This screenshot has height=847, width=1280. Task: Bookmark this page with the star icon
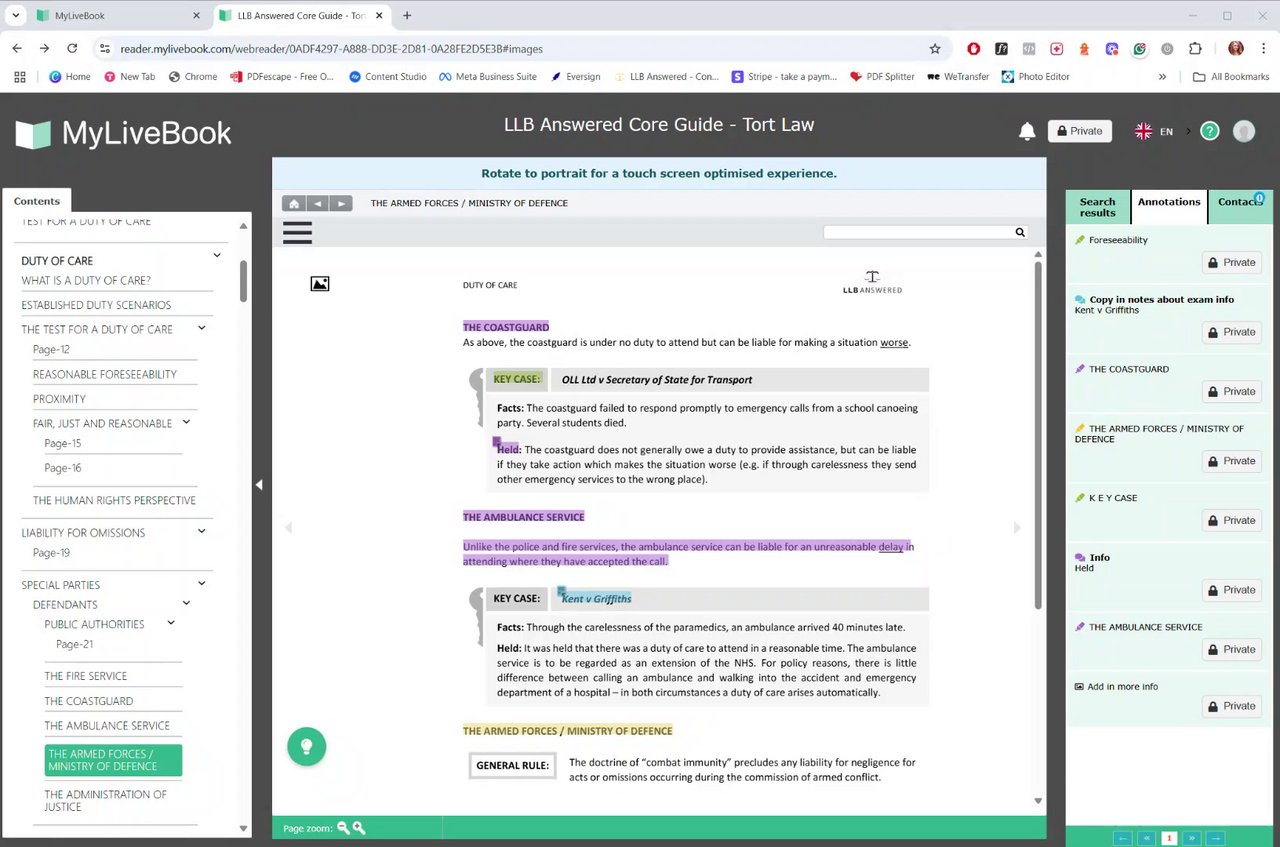tap(935, 48)
